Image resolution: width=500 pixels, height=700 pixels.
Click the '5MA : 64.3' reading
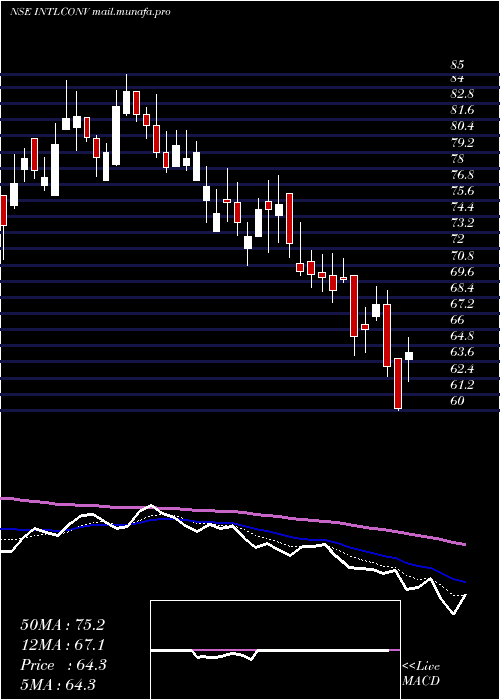coord(58,684)
